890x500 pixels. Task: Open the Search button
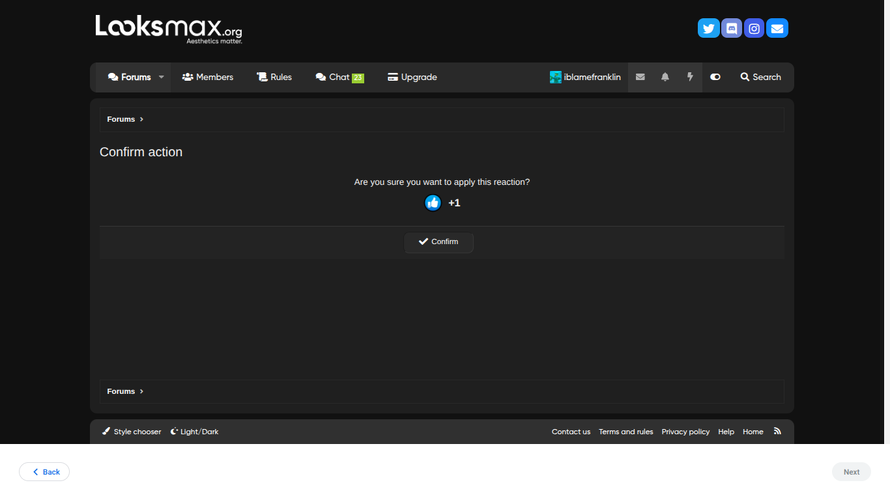(x=761, y=77)
